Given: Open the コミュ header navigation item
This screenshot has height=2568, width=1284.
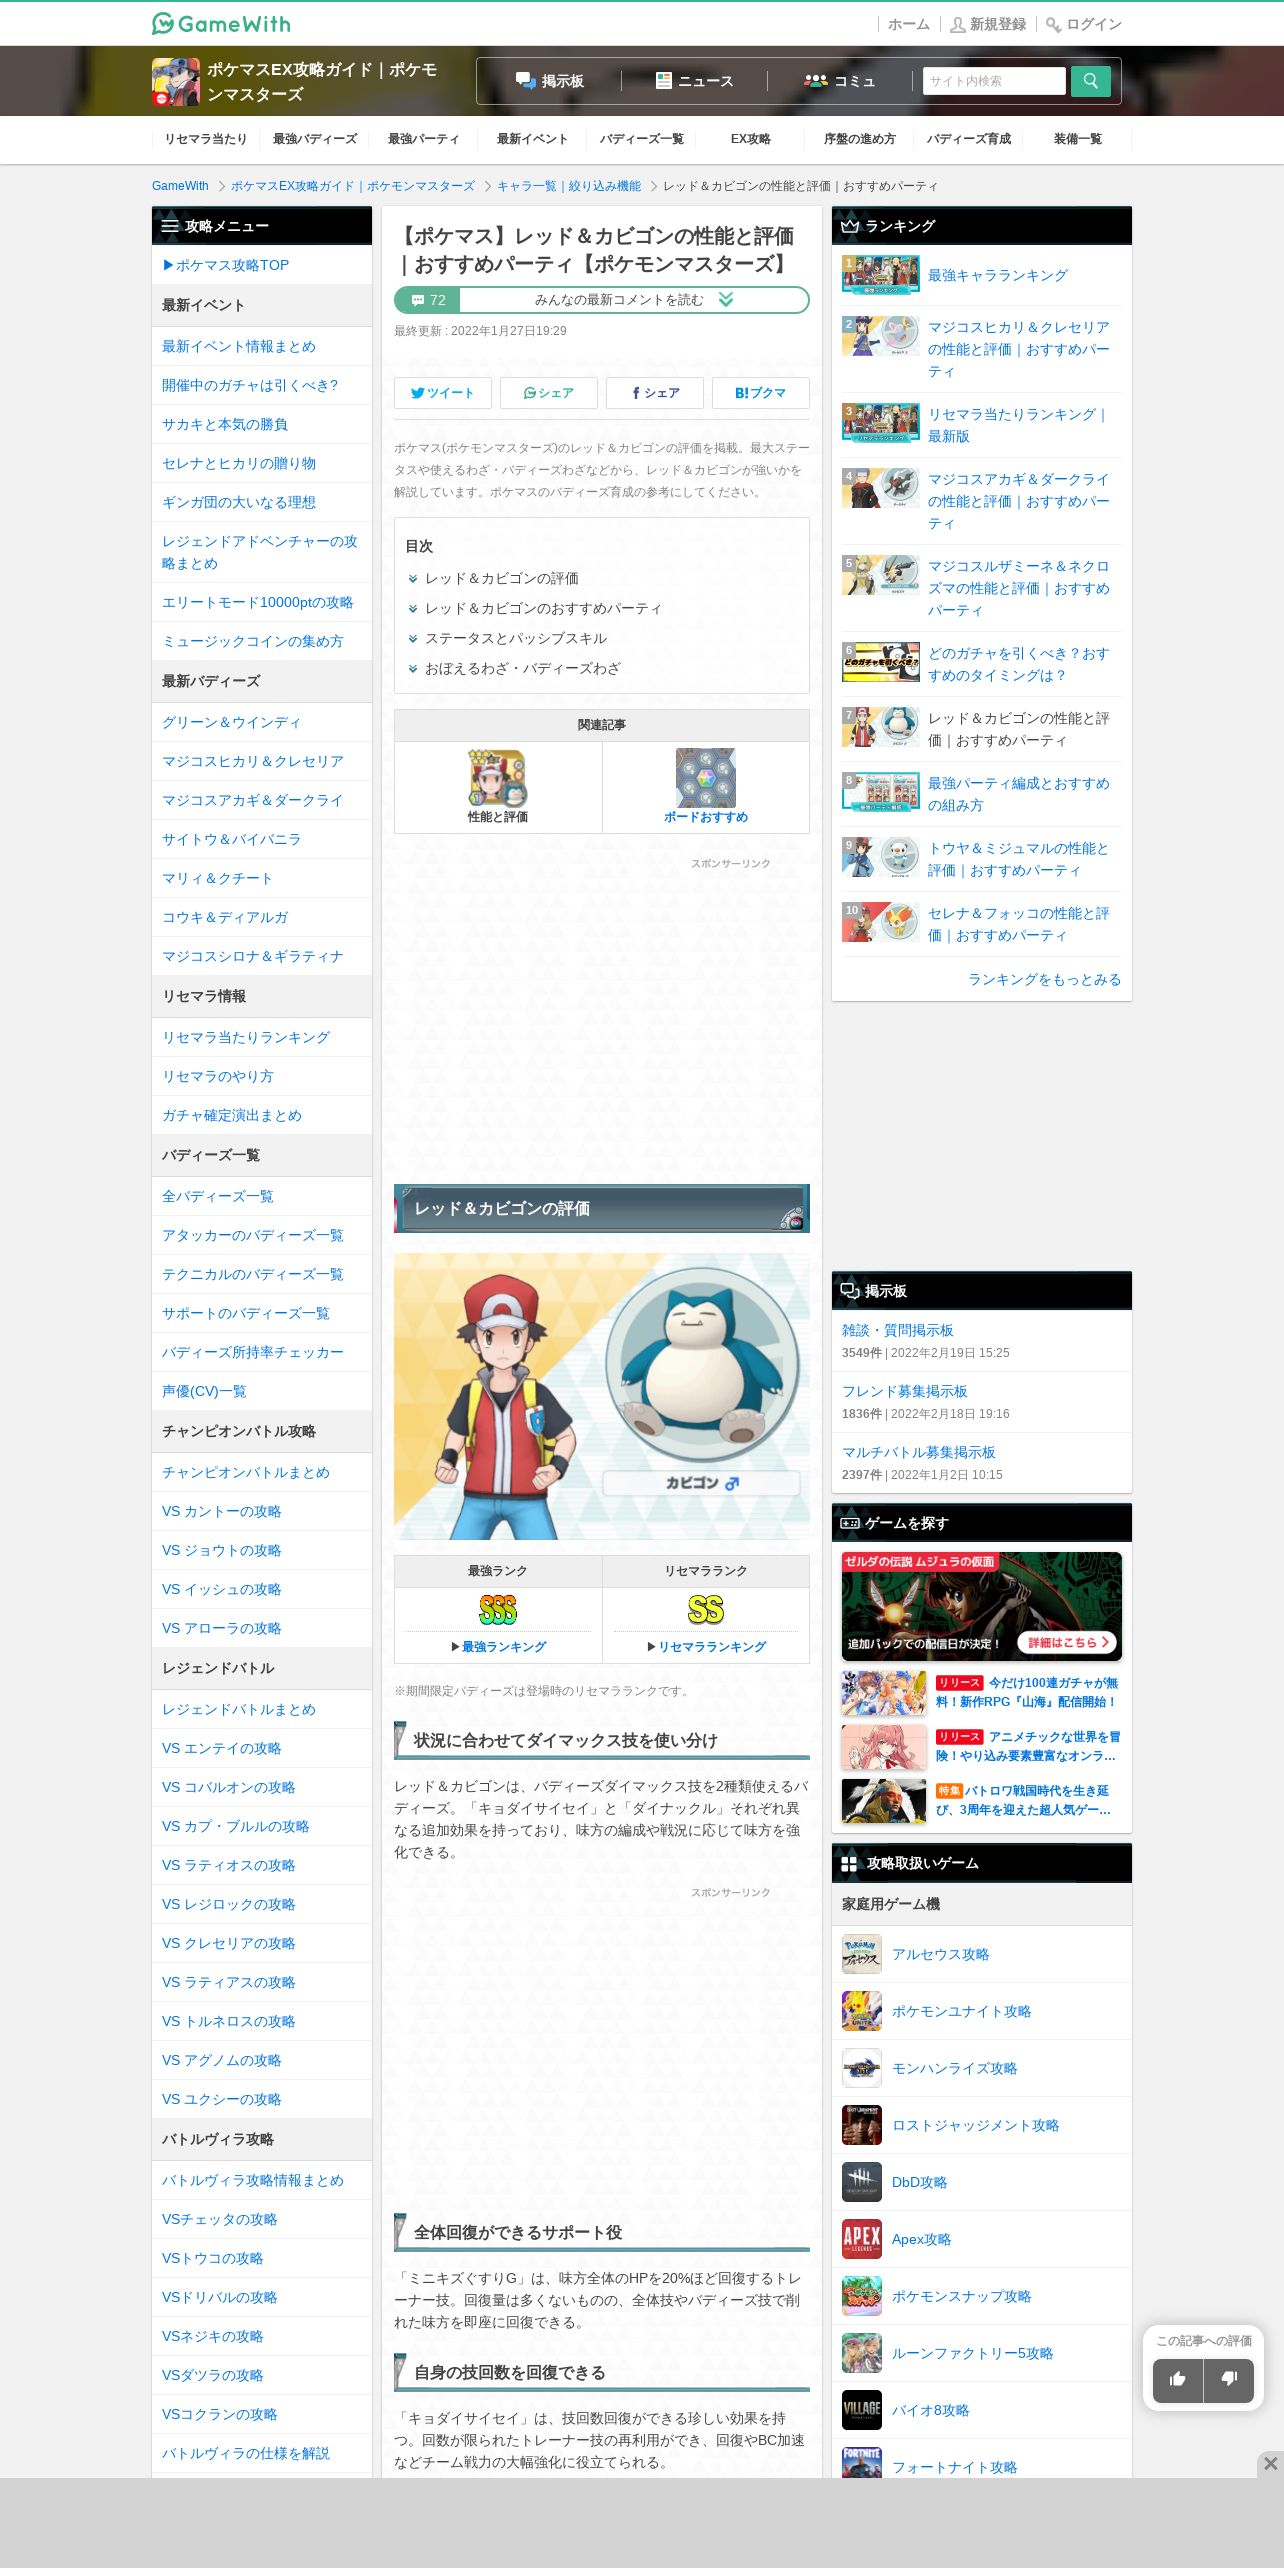Looking at the screenshot, I should (840, 81).
